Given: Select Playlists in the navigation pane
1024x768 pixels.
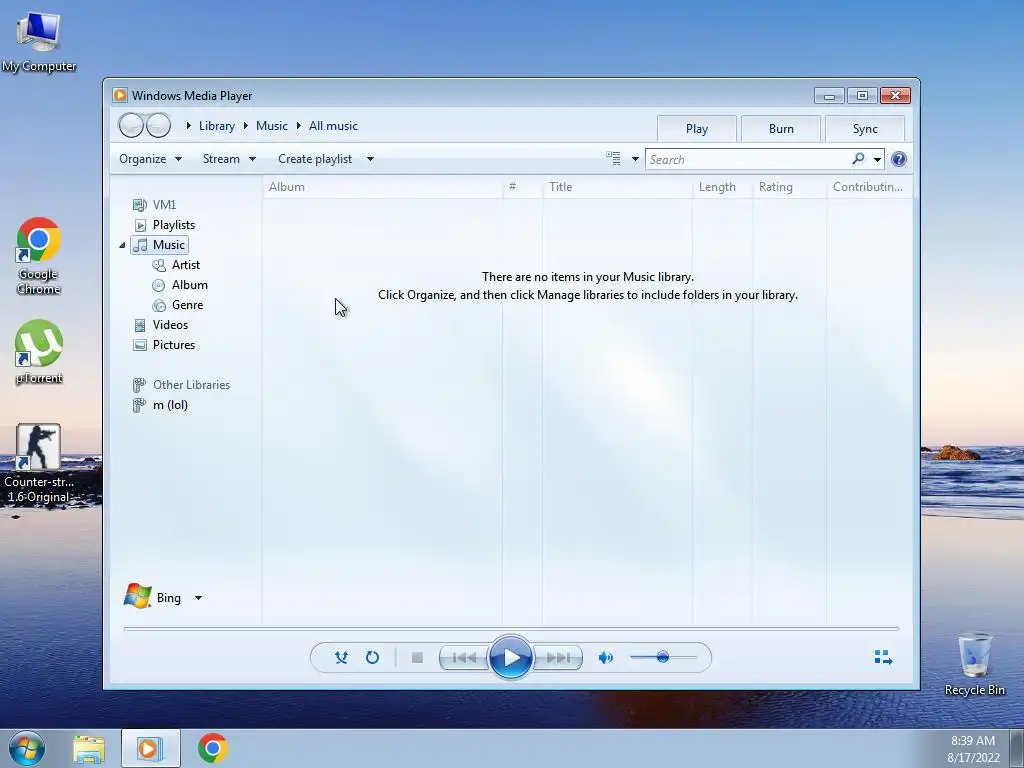Looking at the screenshot, I should pos(165,225).
